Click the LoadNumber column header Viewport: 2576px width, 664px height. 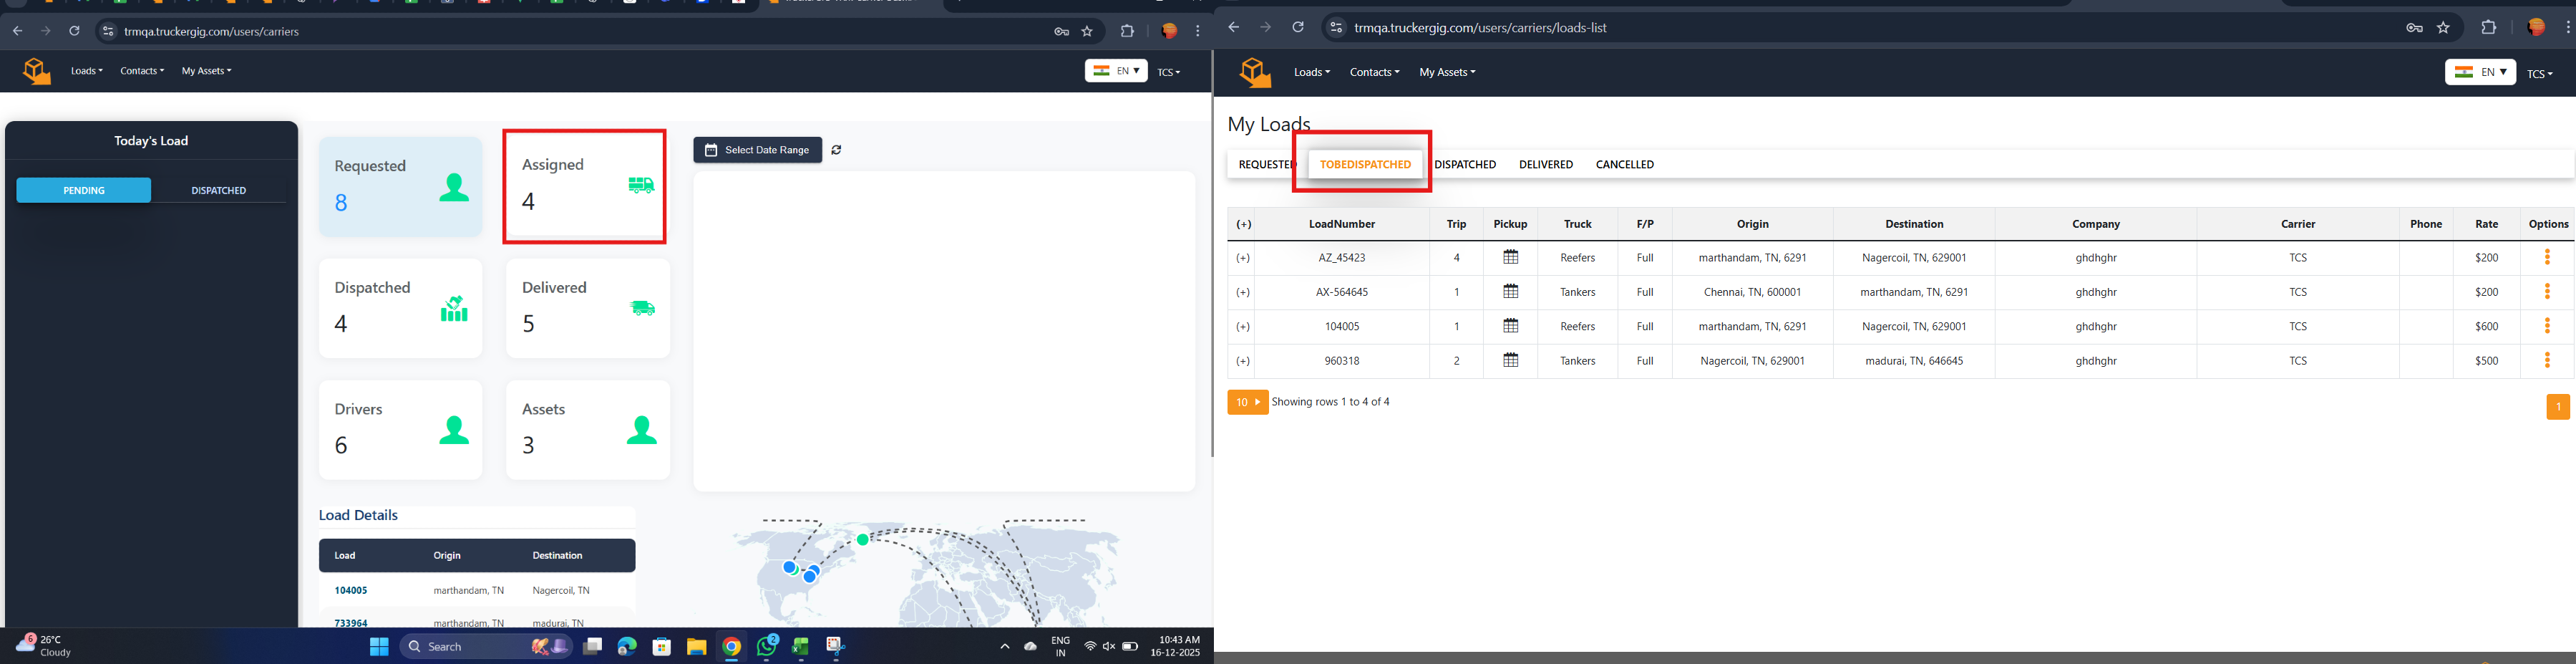1342,224
